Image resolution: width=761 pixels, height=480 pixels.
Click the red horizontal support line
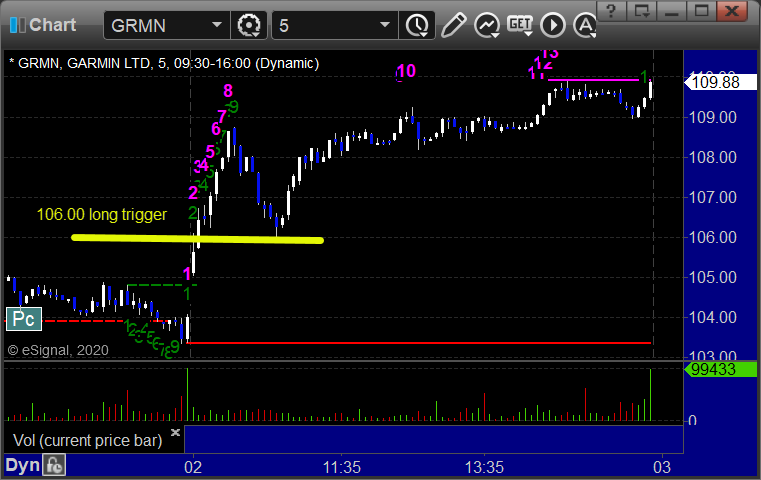(418, 343)
